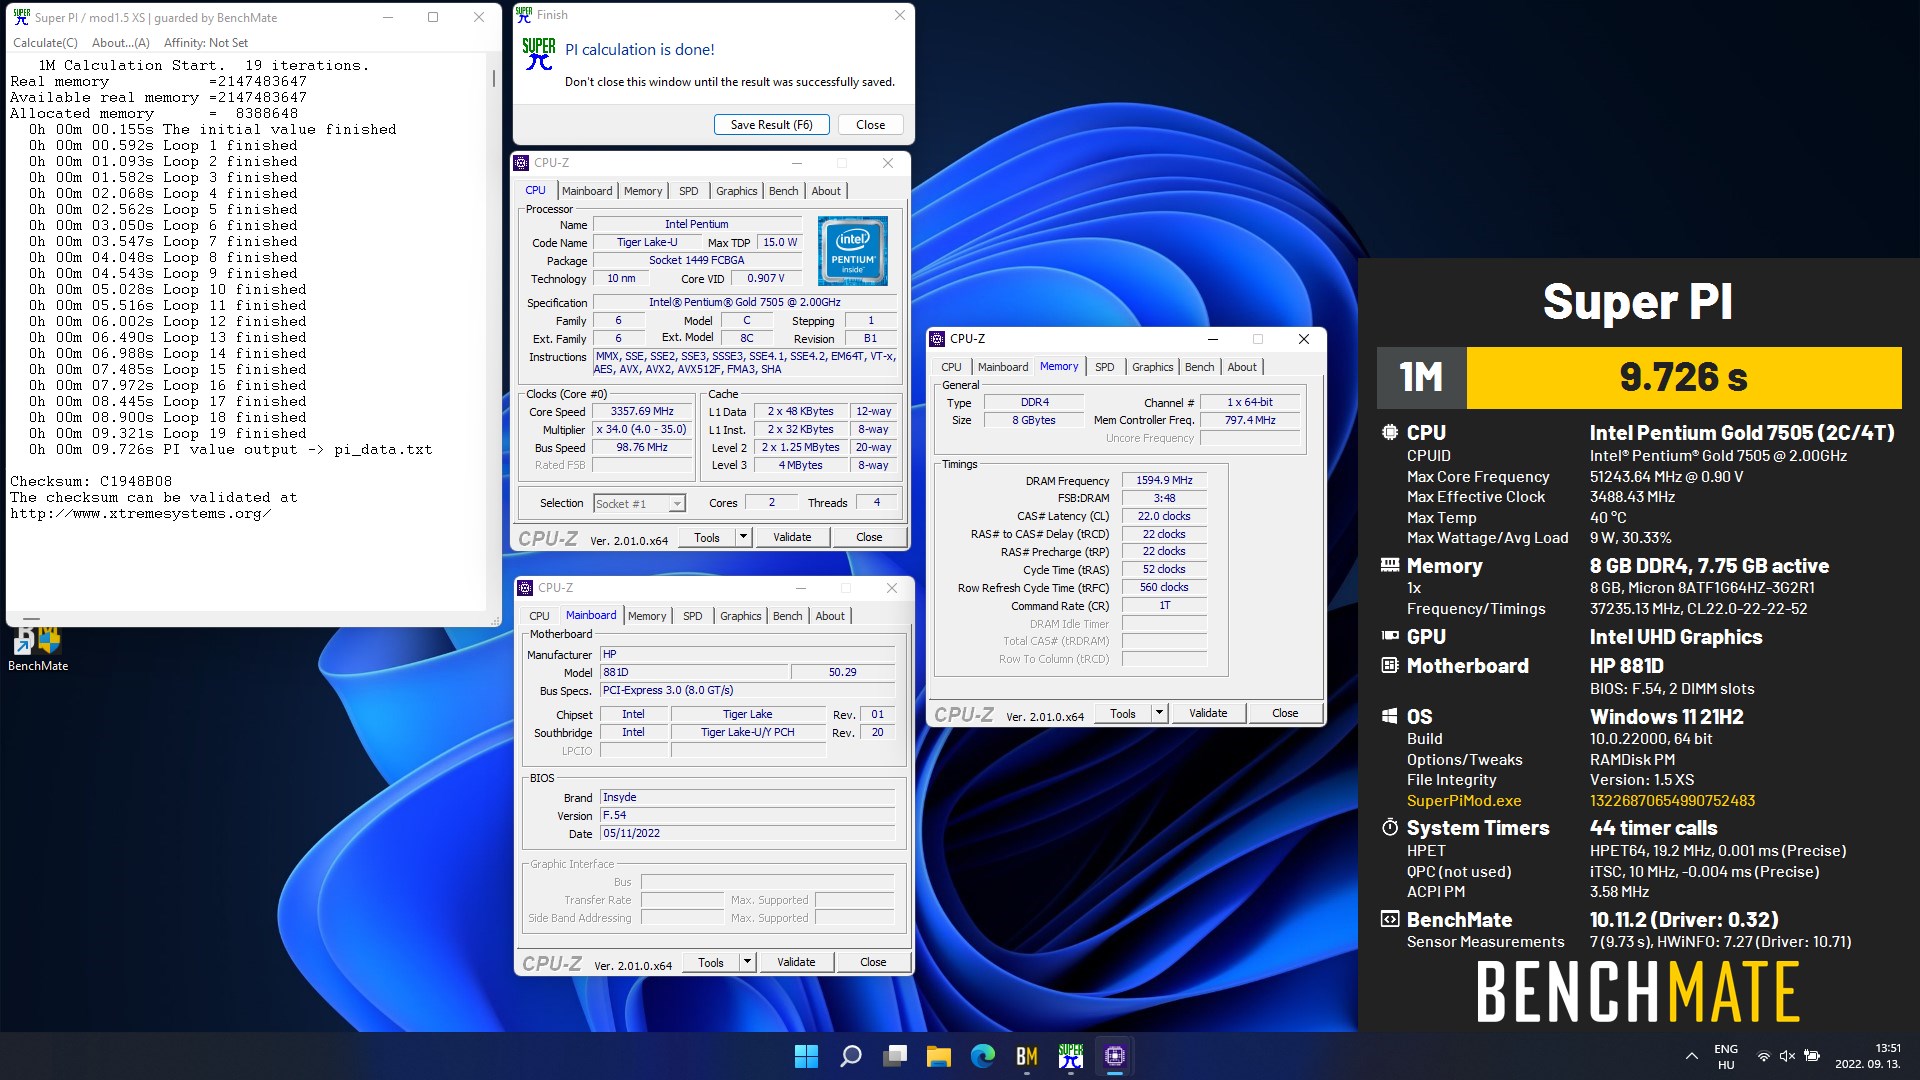Click Validate in CPU-Z CPU window
Viewport: 1920px width, 1080px height.
792,537
